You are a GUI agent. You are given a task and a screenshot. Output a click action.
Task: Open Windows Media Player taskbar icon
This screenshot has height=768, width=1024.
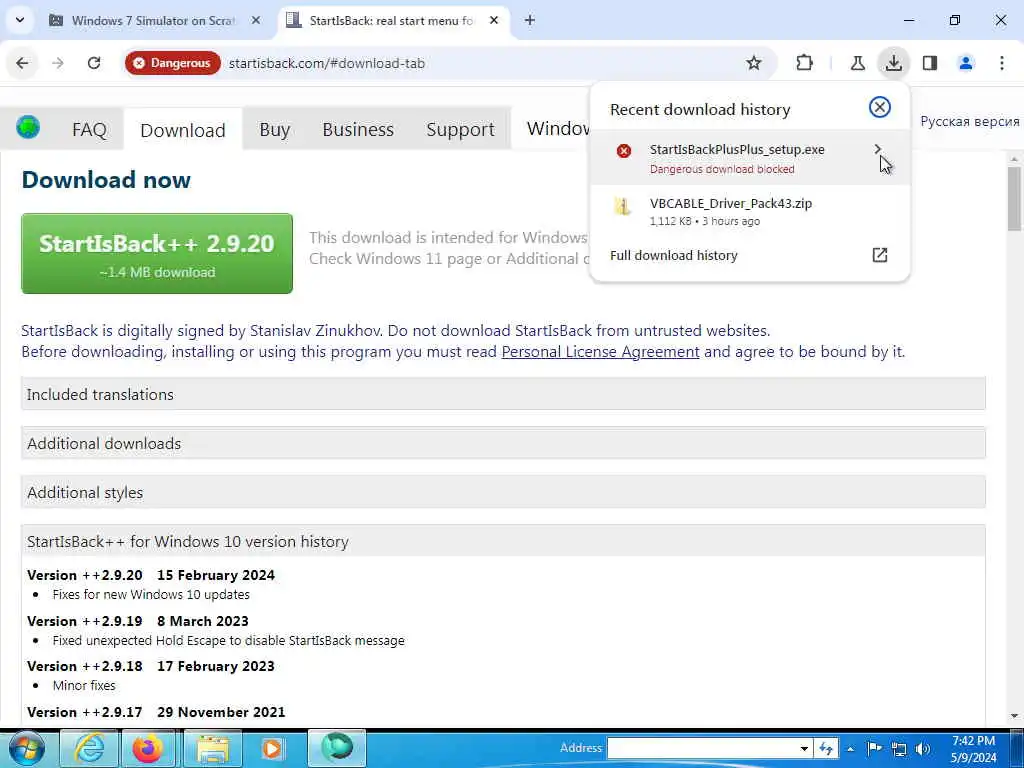(x=272, y=748)
